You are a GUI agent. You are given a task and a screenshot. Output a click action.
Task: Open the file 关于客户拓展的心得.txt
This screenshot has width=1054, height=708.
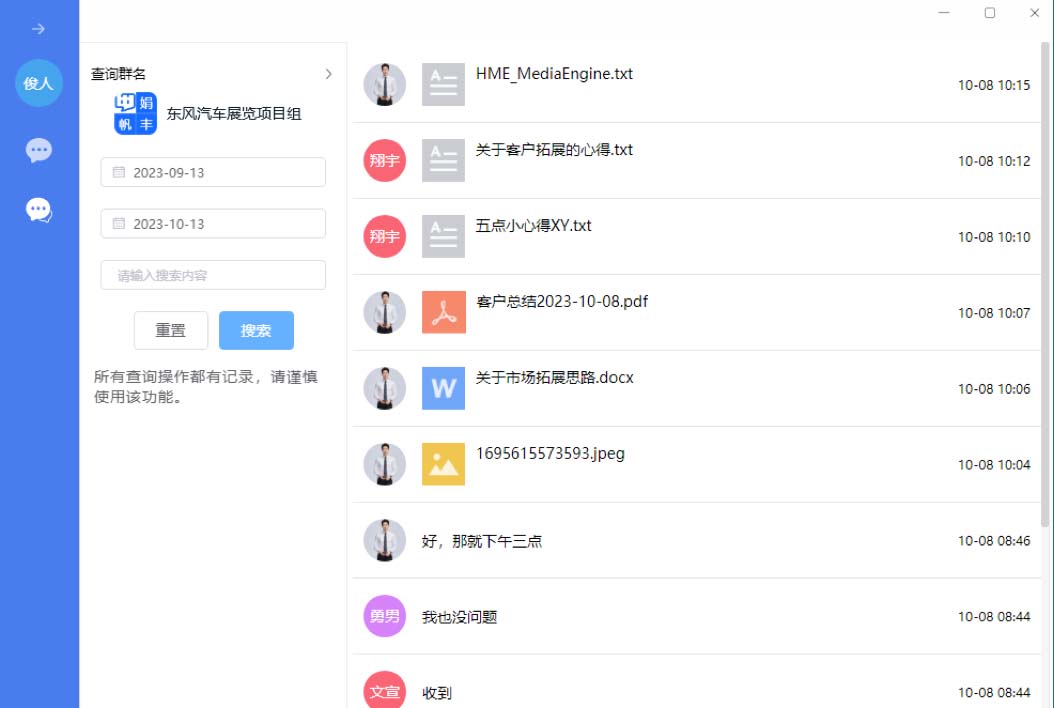[554, 150]
